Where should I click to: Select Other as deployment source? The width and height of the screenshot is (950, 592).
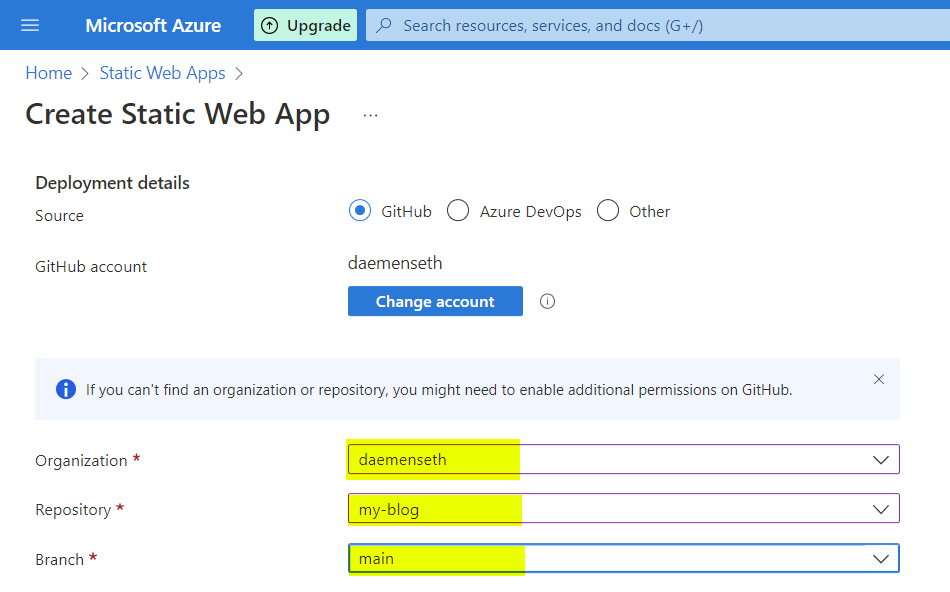(x=608, y=211)
